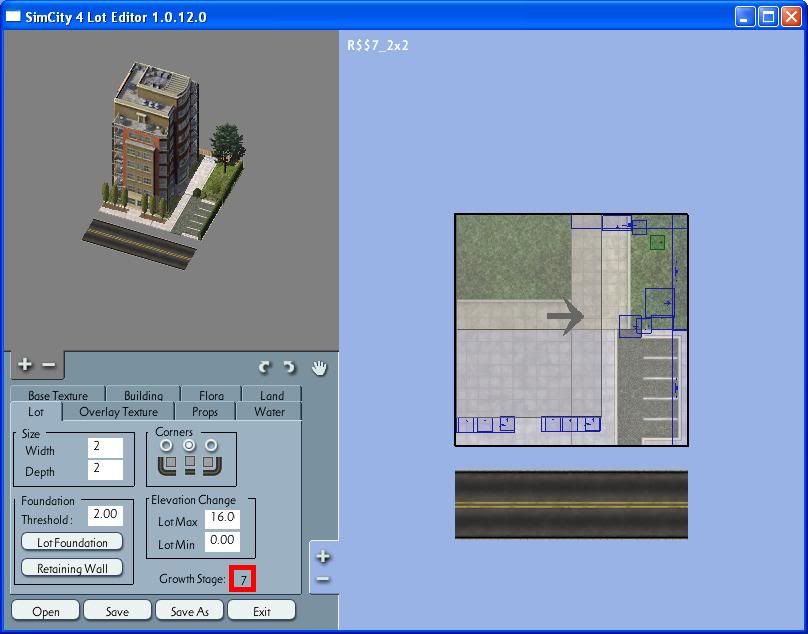Select the Lot tab
808x634 pixels.
coord(36,412)
